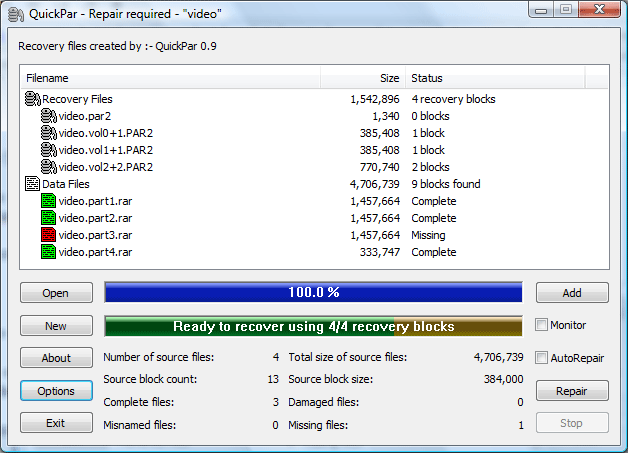Click the '4 recovery blocks' status text
This screenshot has height=453, width=628.
[453, 99]
